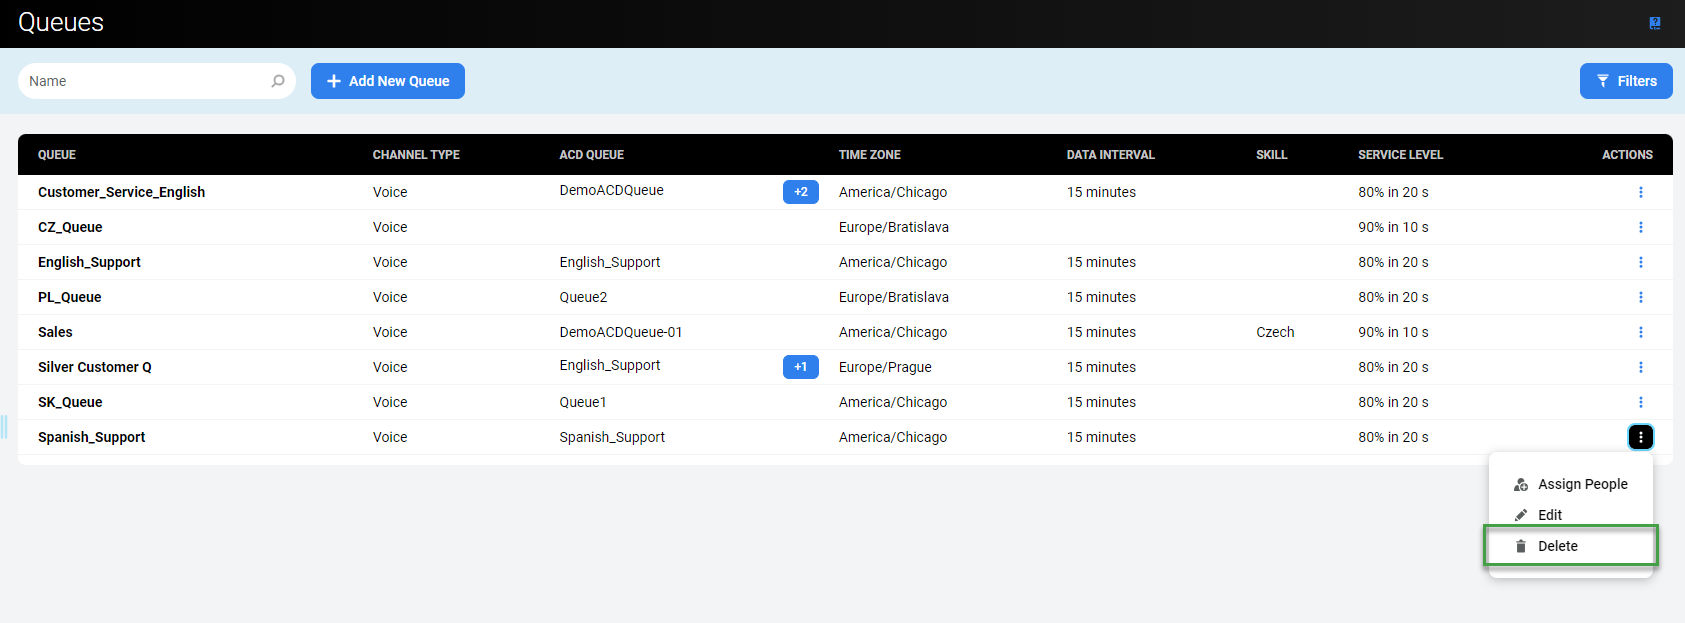The width and height of the screenshot is (1685, 623).
Task: Click the Add New Queue button
Action: (x=387, y=81)
